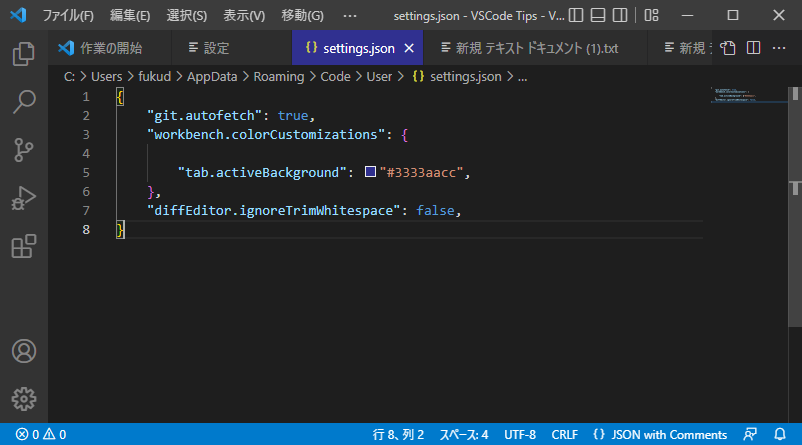This screenshot has width=802, height=445.
Task: Click 行 8、列 2 cursor position
Action: 398,435
